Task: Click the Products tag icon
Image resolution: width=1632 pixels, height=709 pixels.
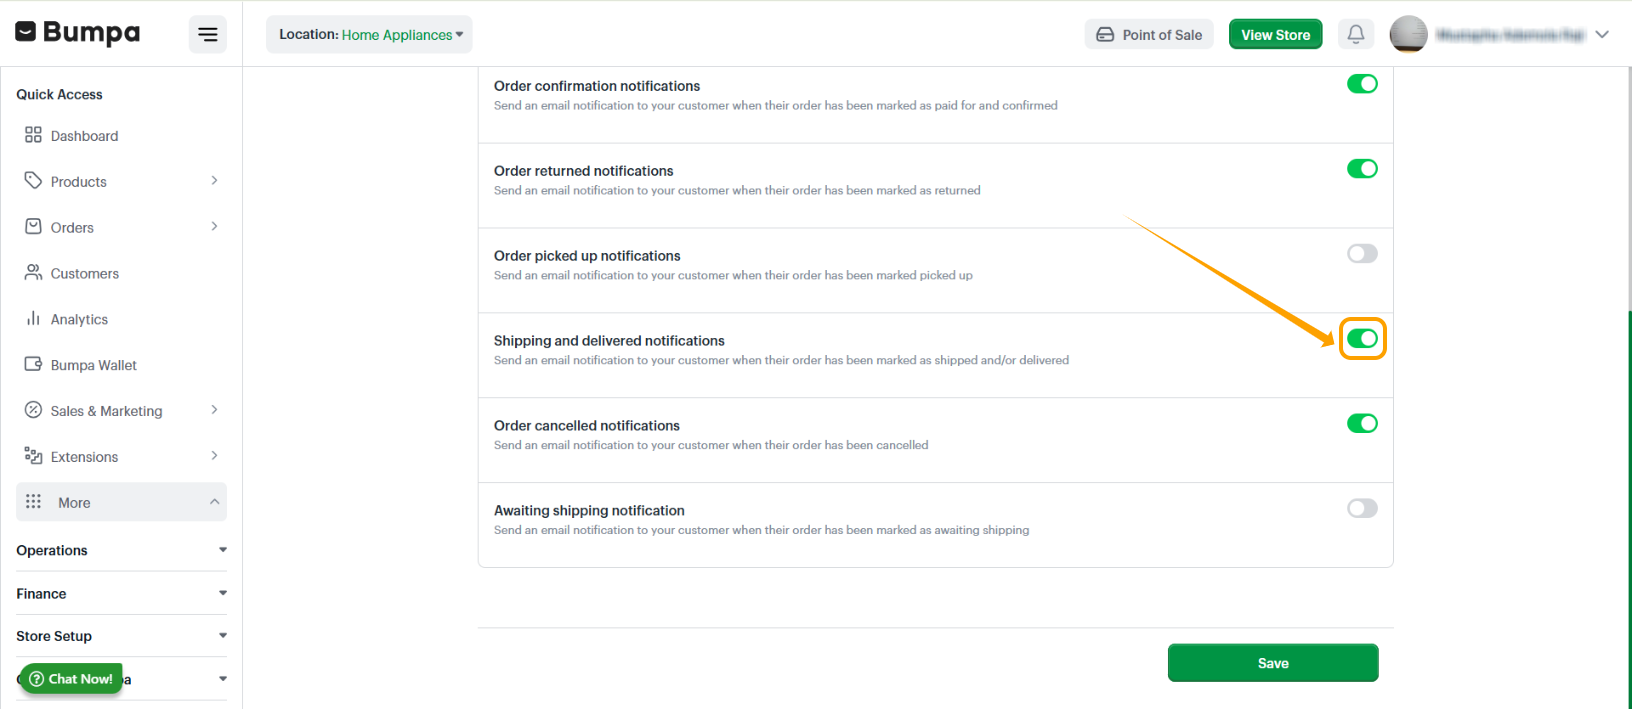Action: (33, 181)
